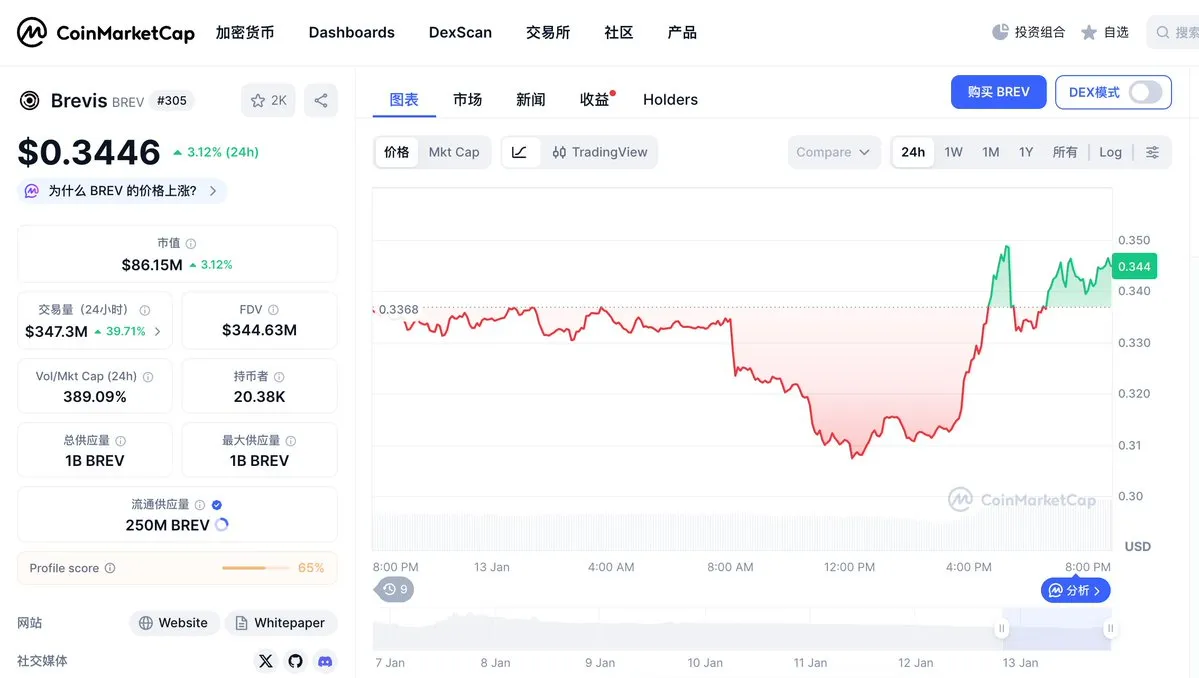Viewport: 1199px width, 678px height.
Task: Toggle the DEX模式 switch
Action: (x=1145, y=92)
